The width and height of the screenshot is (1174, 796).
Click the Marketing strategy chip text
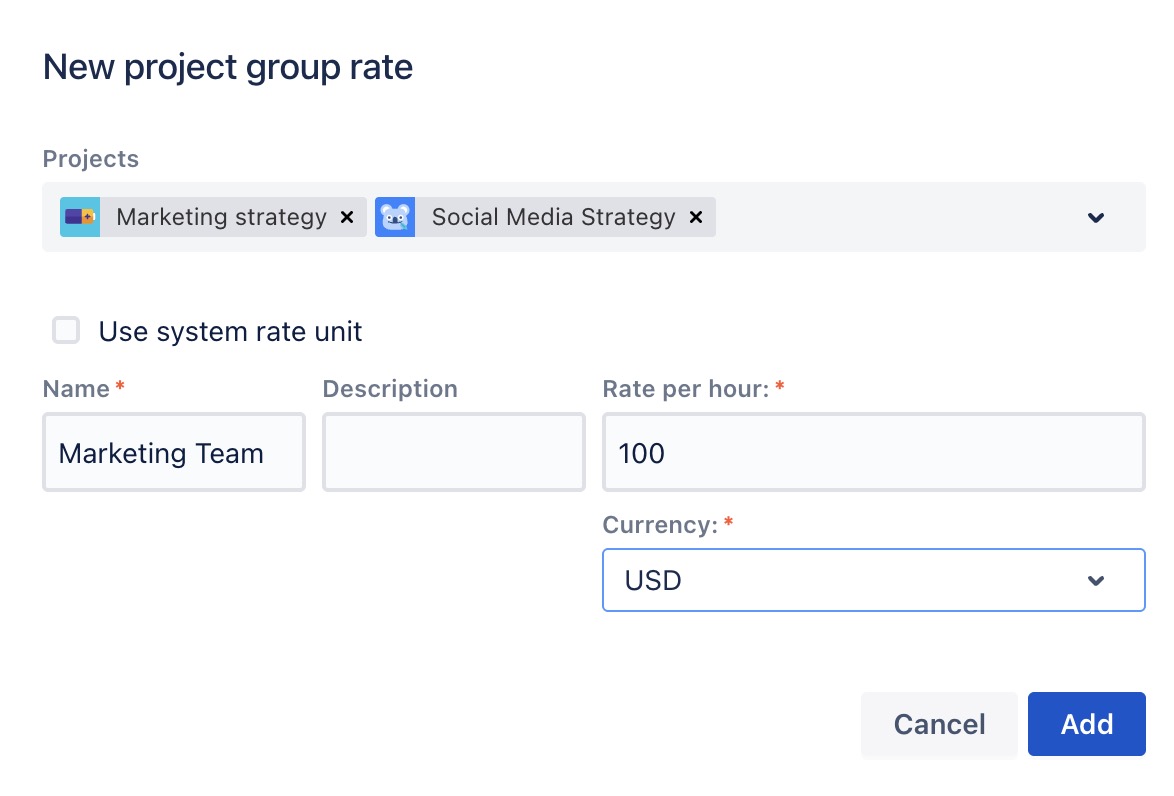point(221,217)
